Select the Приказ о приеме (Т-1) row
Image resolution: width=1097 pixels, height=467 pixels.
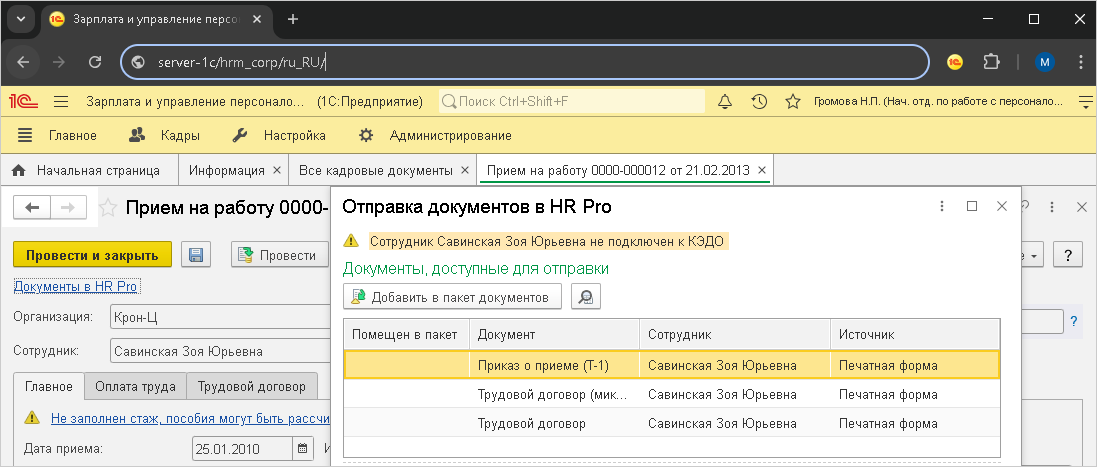click(672, 365)
